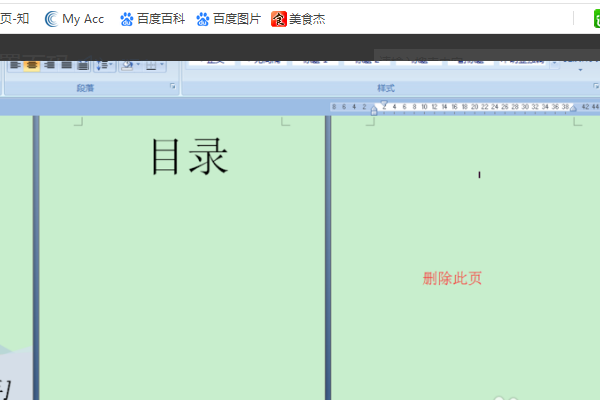Open the My Acc bookmark
The image size is (600, 400).
click(74, 19)
